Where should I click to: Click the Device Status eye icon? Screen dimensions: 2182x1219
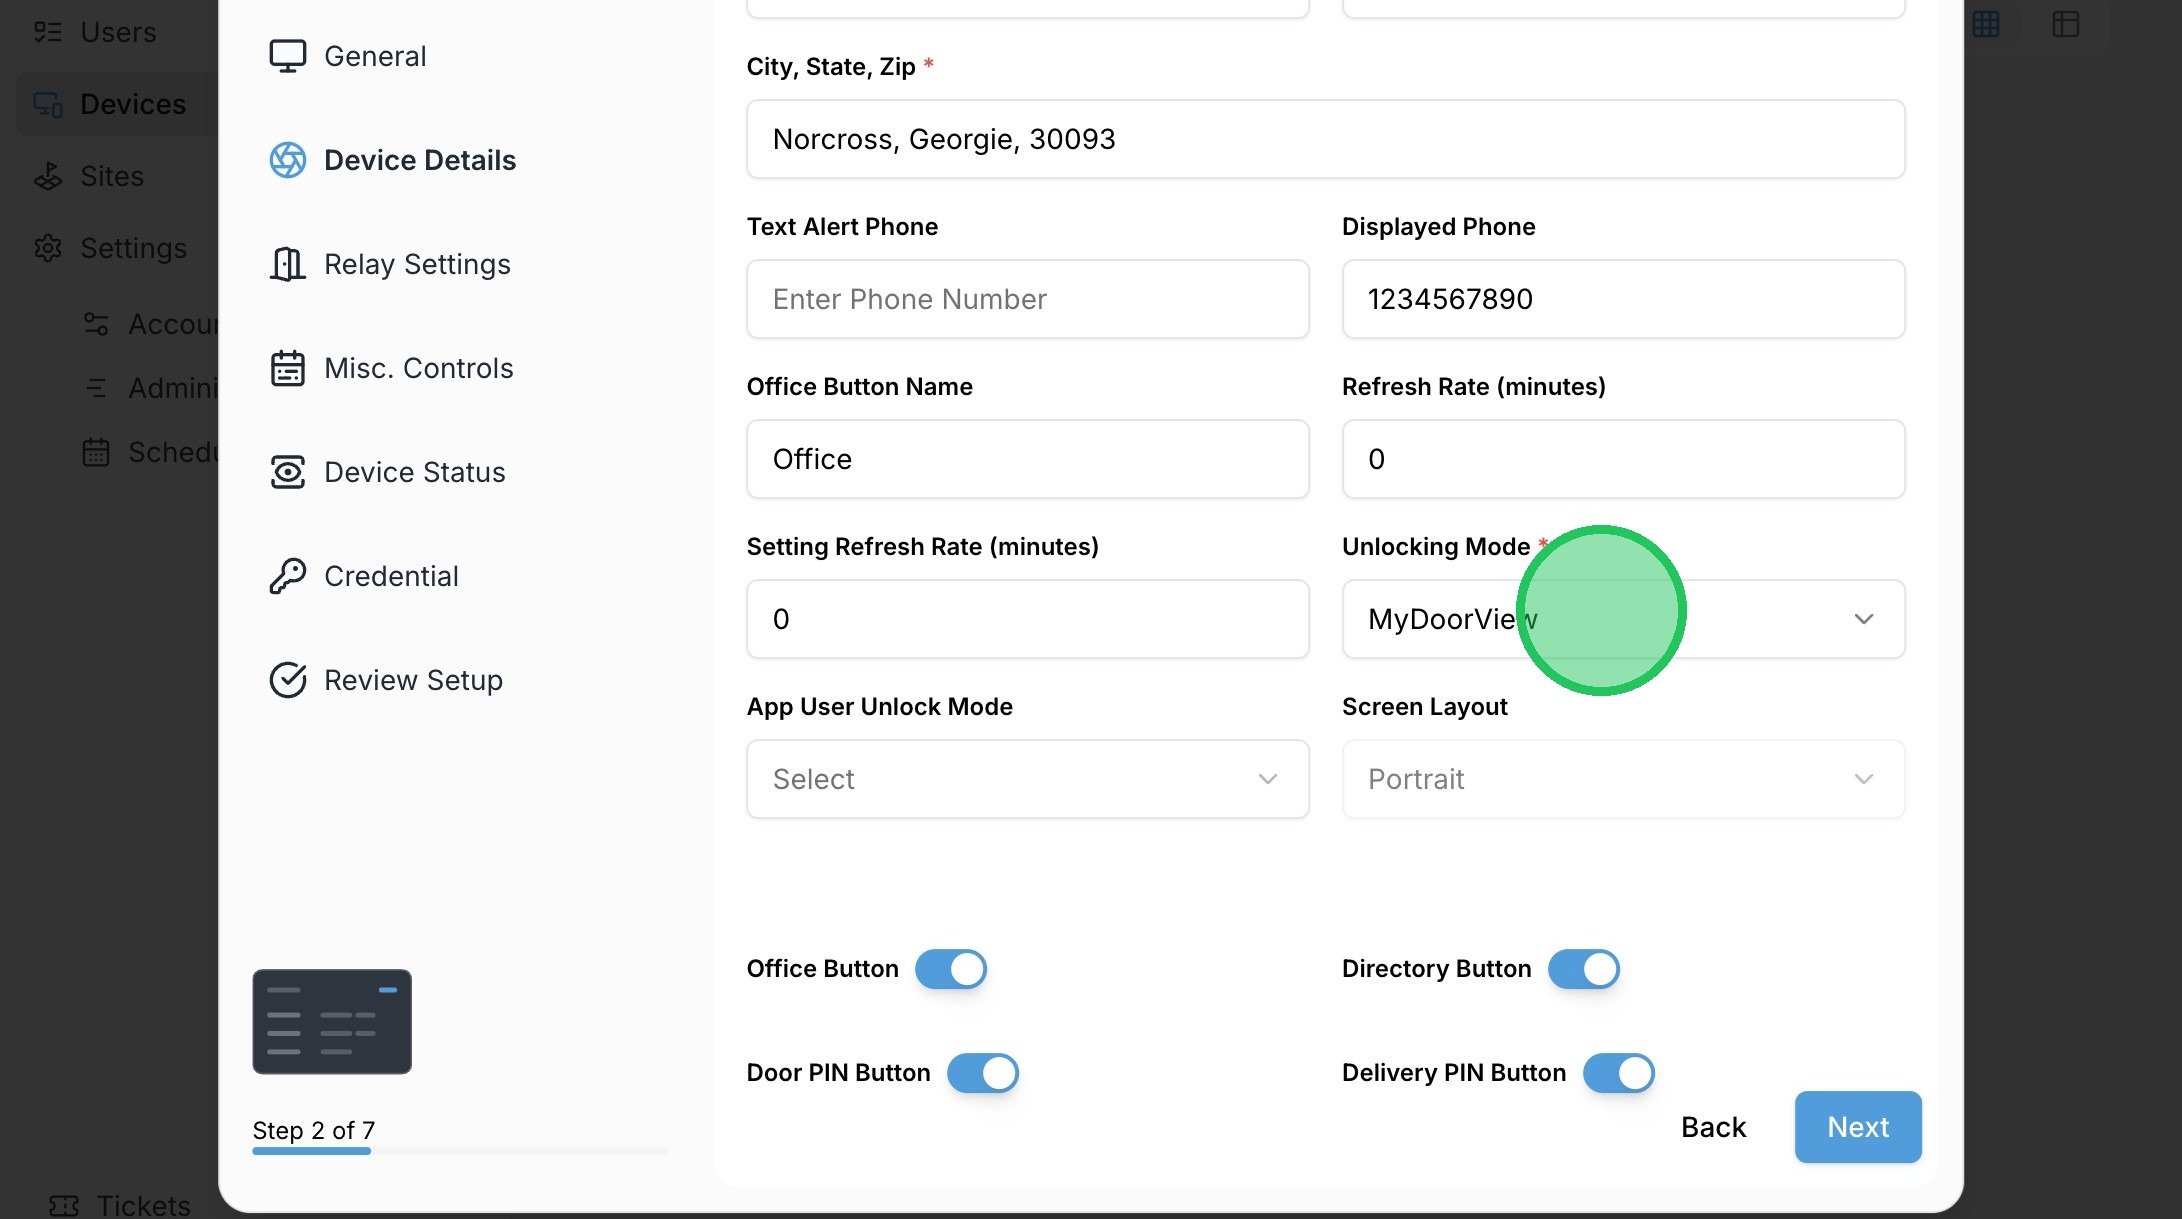point(287,472)
